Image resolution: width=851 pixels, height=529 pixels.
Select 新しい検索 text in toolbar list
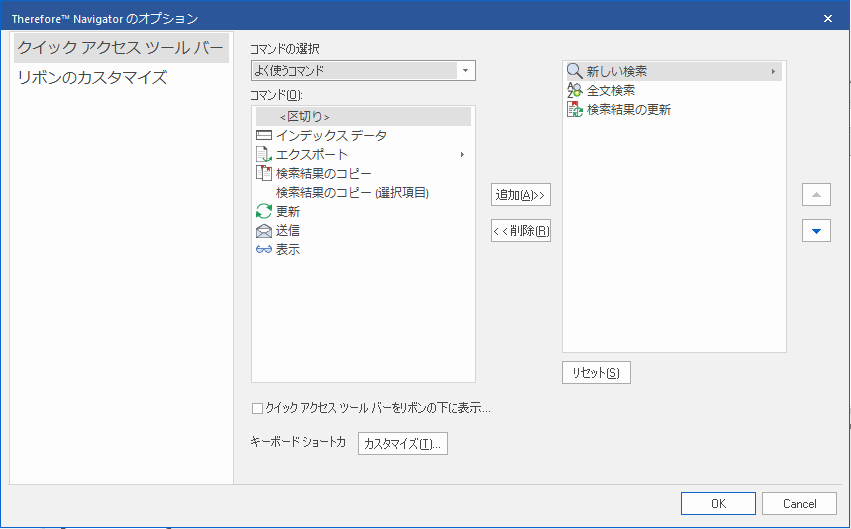pyautogui.click(x=617, y=71)
